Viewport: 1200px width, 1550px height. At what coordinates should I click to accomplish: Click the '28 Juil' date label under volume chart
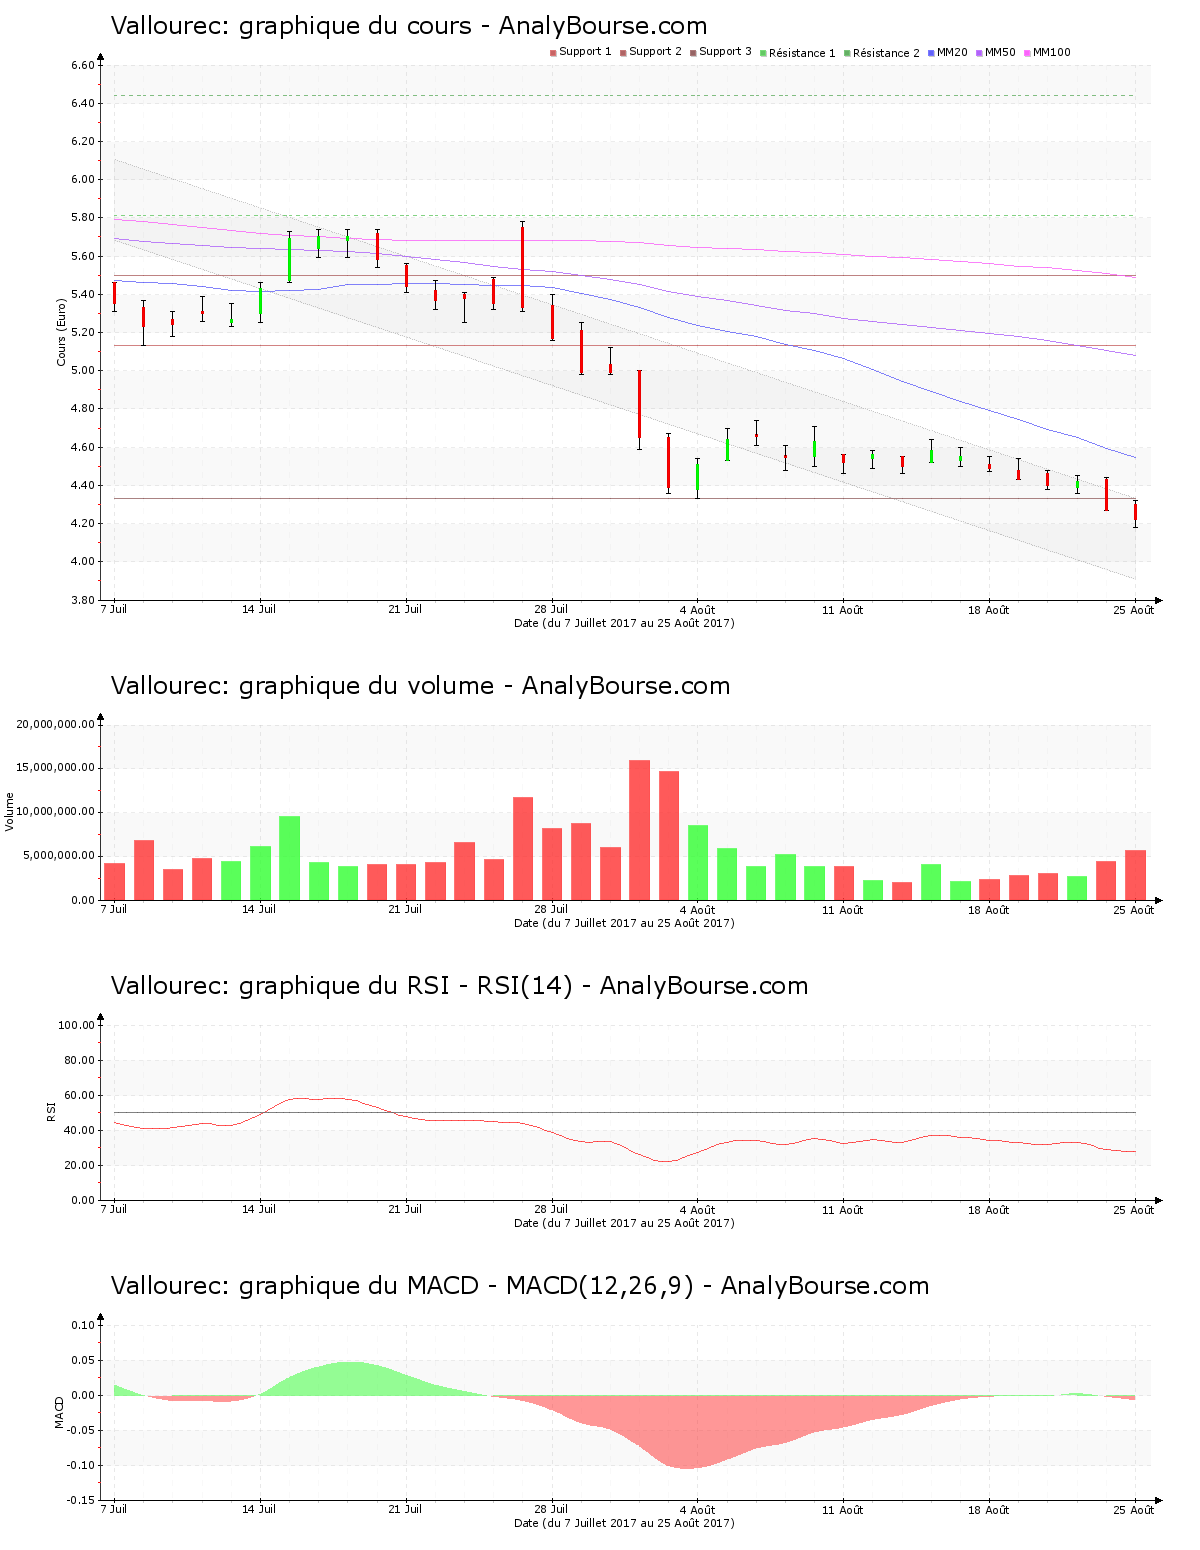click(551, 909)
